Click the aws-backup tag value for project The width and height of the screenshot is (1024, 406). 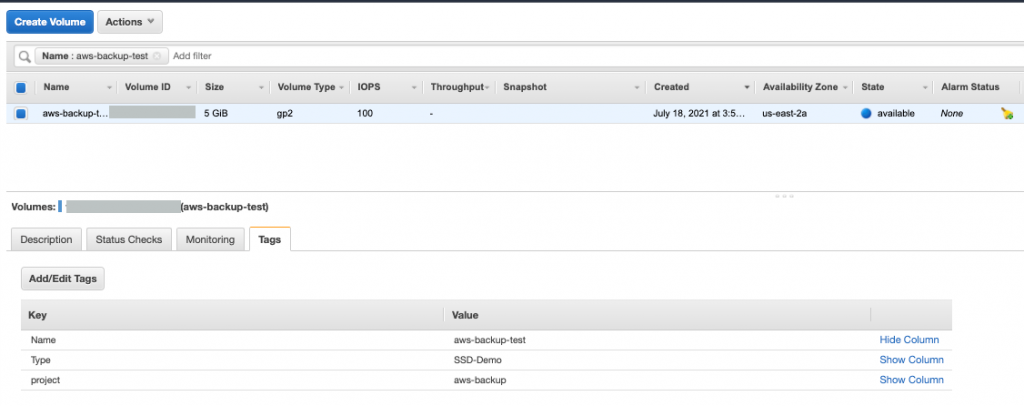click(479, 380)
